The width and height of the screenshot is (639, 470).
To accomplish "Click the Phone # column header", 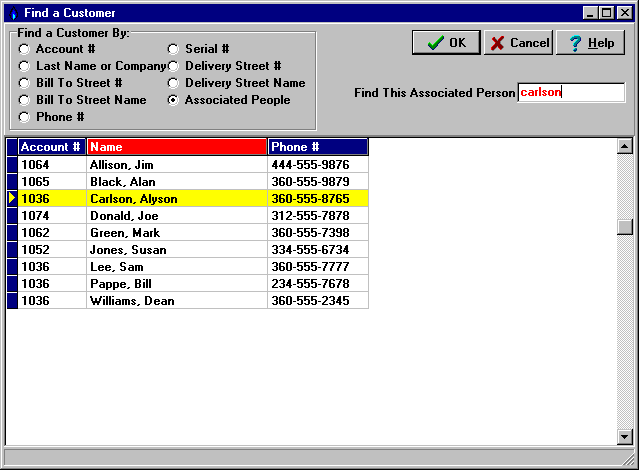I will click(317, 147).
